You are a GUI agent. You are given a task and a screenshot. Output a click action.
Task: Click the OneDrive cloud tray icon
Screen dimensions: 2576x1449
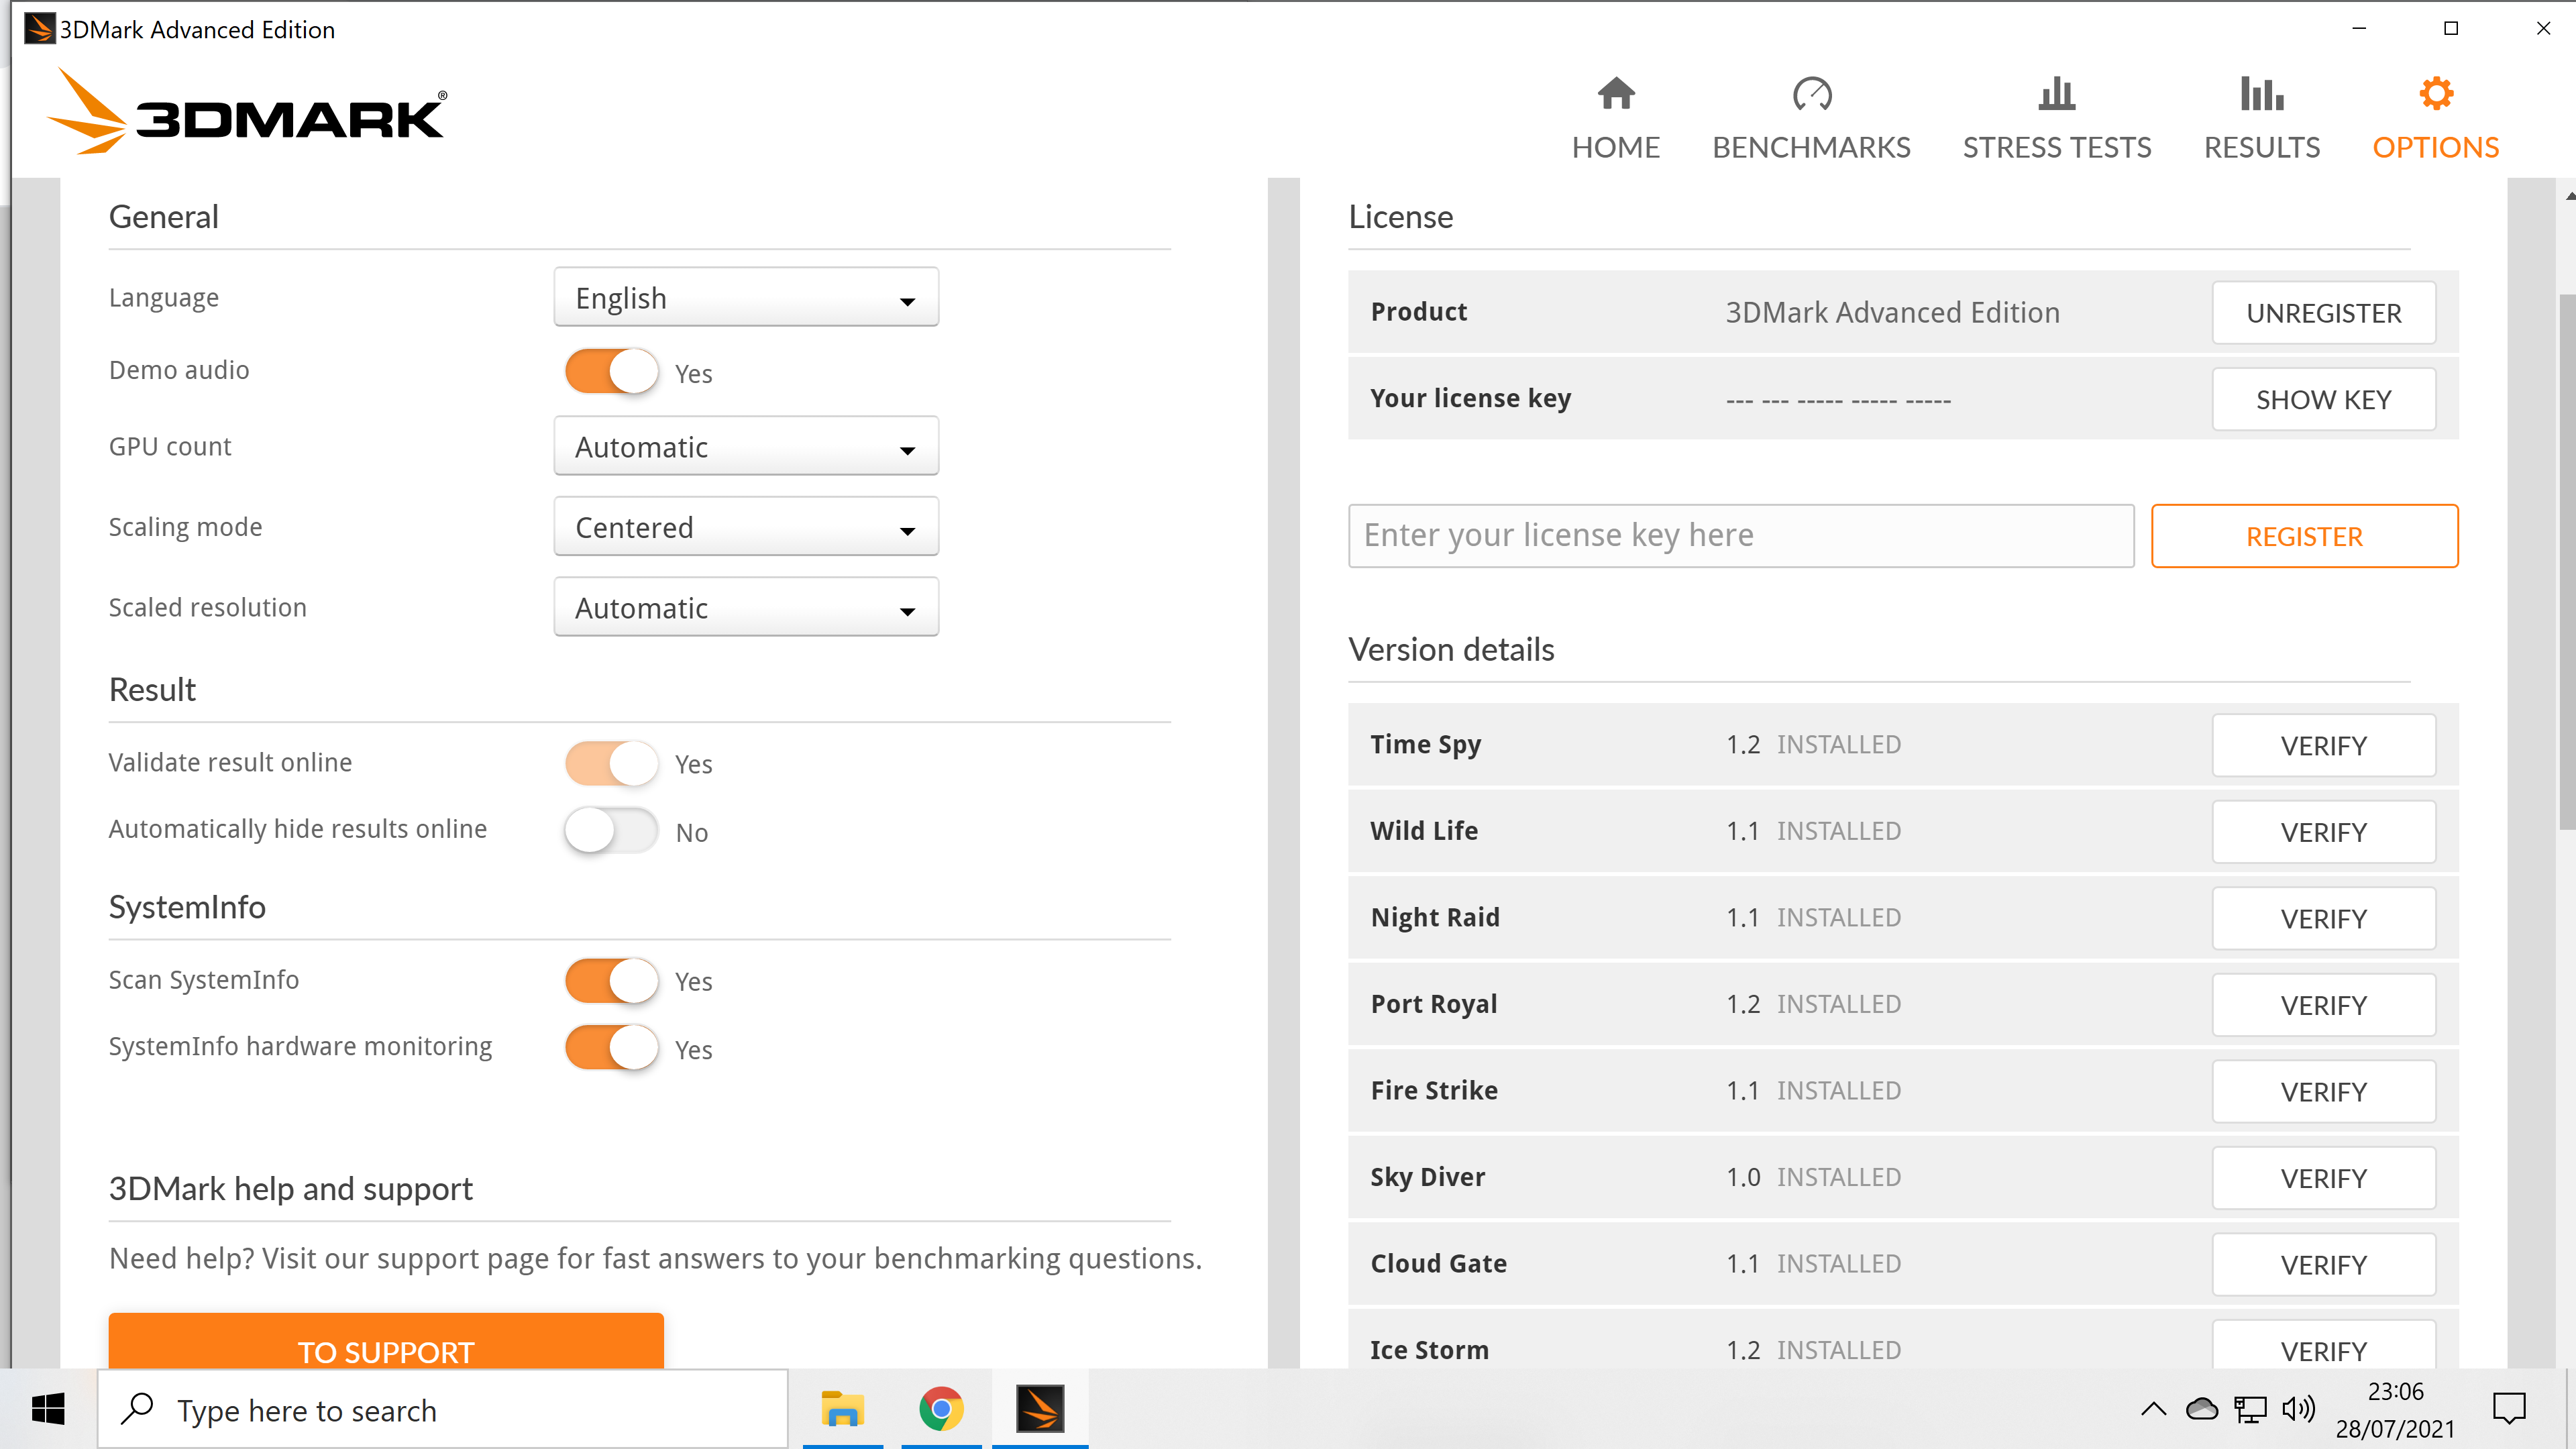(x=2202, y=1410)
